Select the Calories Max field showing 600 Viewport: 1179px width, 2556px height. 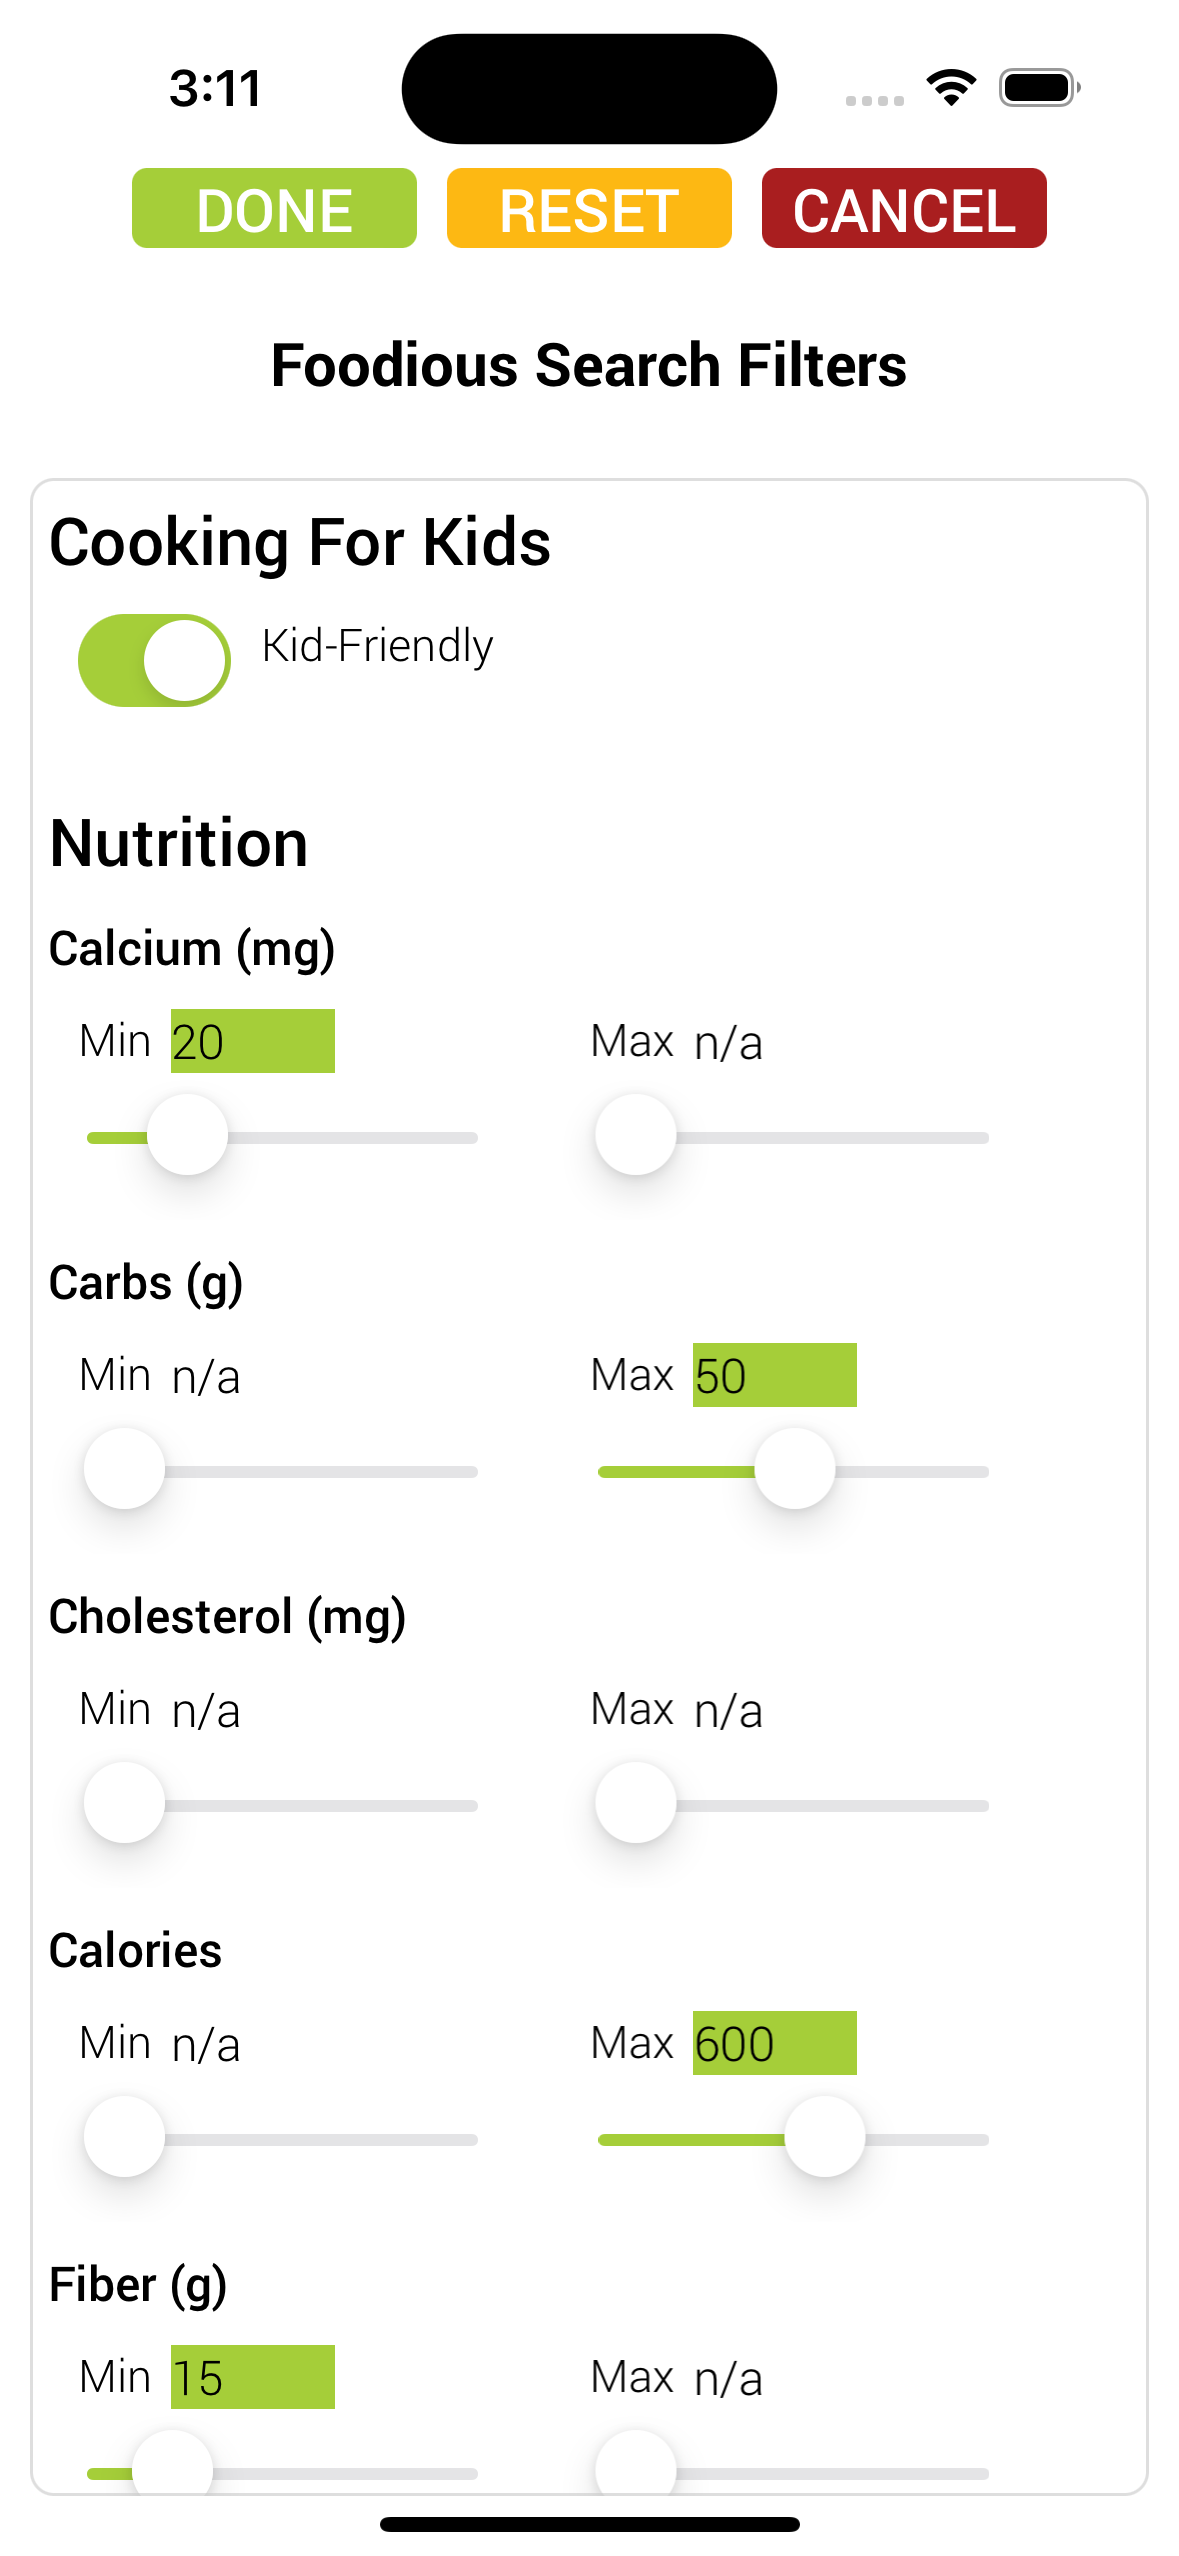click(x=775, y=2043)
